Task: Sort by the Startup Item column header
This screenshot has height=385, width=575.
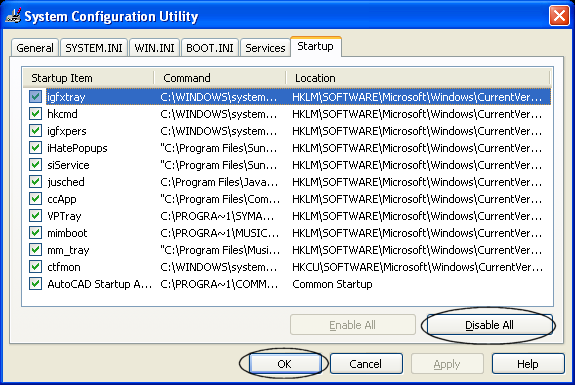Action: [88, 78]
